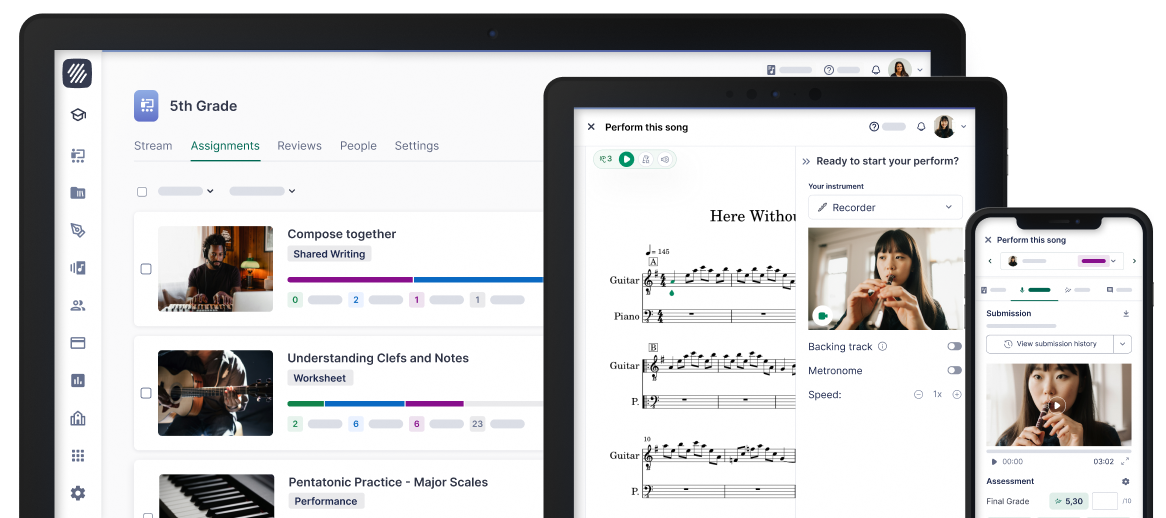Screen dimensions: 1166x518
Task: Seek the phone video progress bar
Action: [1059, 451]
